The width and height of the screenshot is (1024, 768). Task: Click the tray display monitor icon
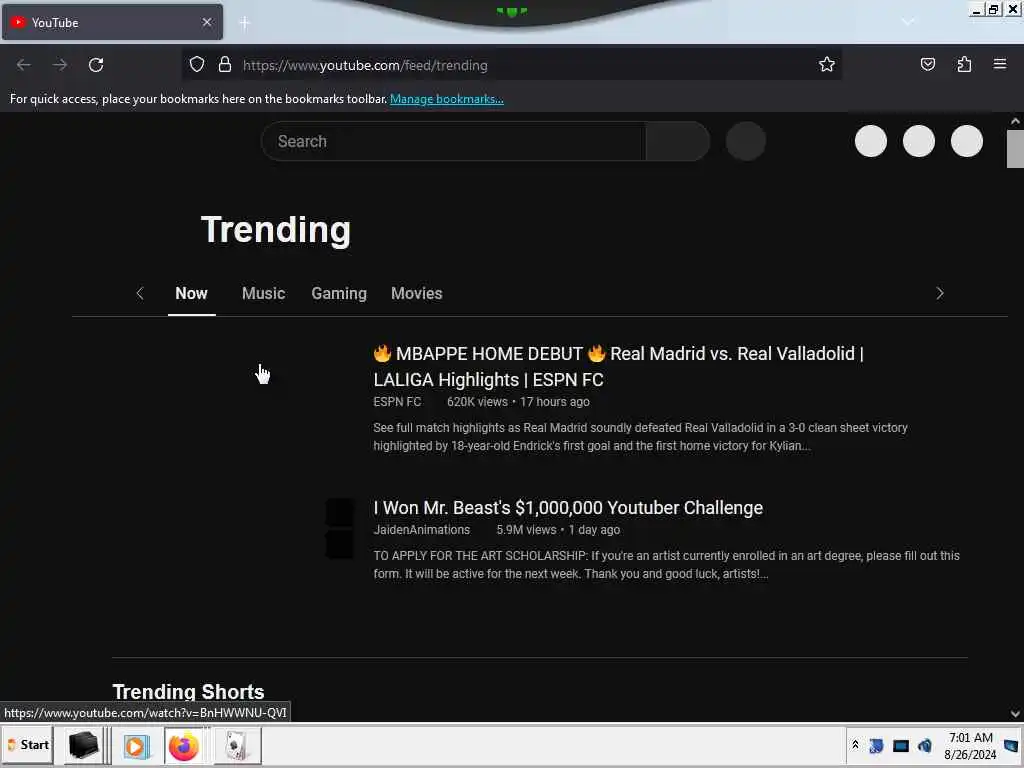901,745
